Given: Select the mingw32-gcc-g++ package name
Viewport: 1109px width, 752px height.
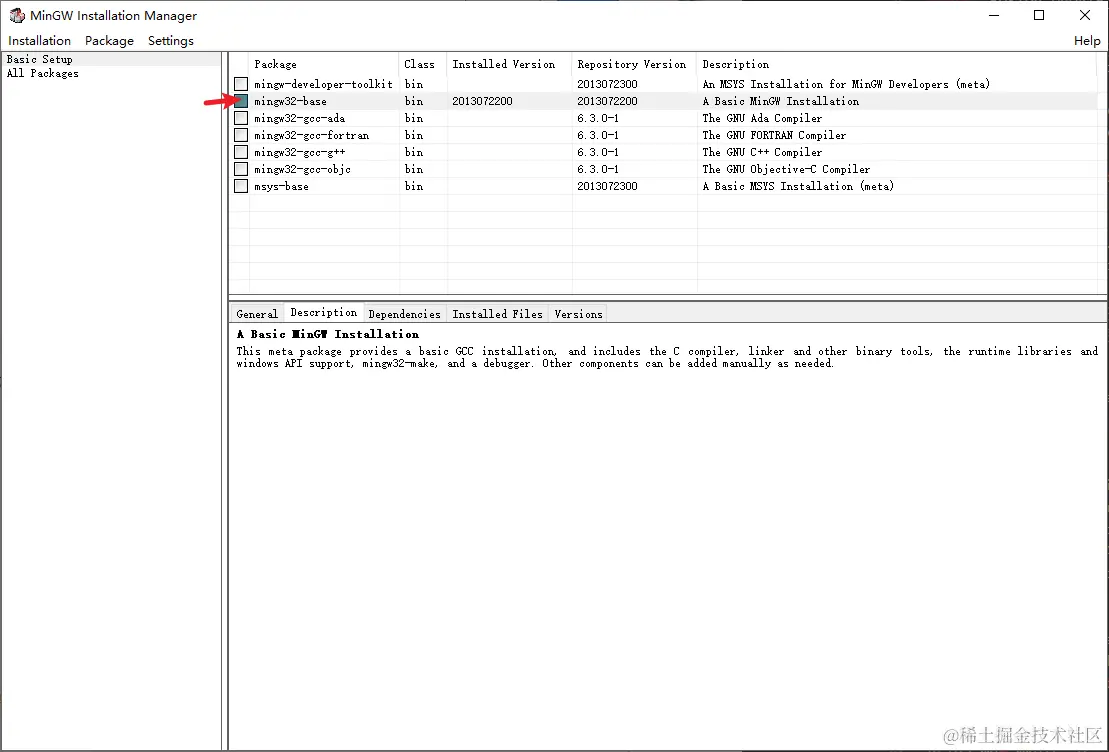Looking at the screenshot, I should (x=300, y=152).
